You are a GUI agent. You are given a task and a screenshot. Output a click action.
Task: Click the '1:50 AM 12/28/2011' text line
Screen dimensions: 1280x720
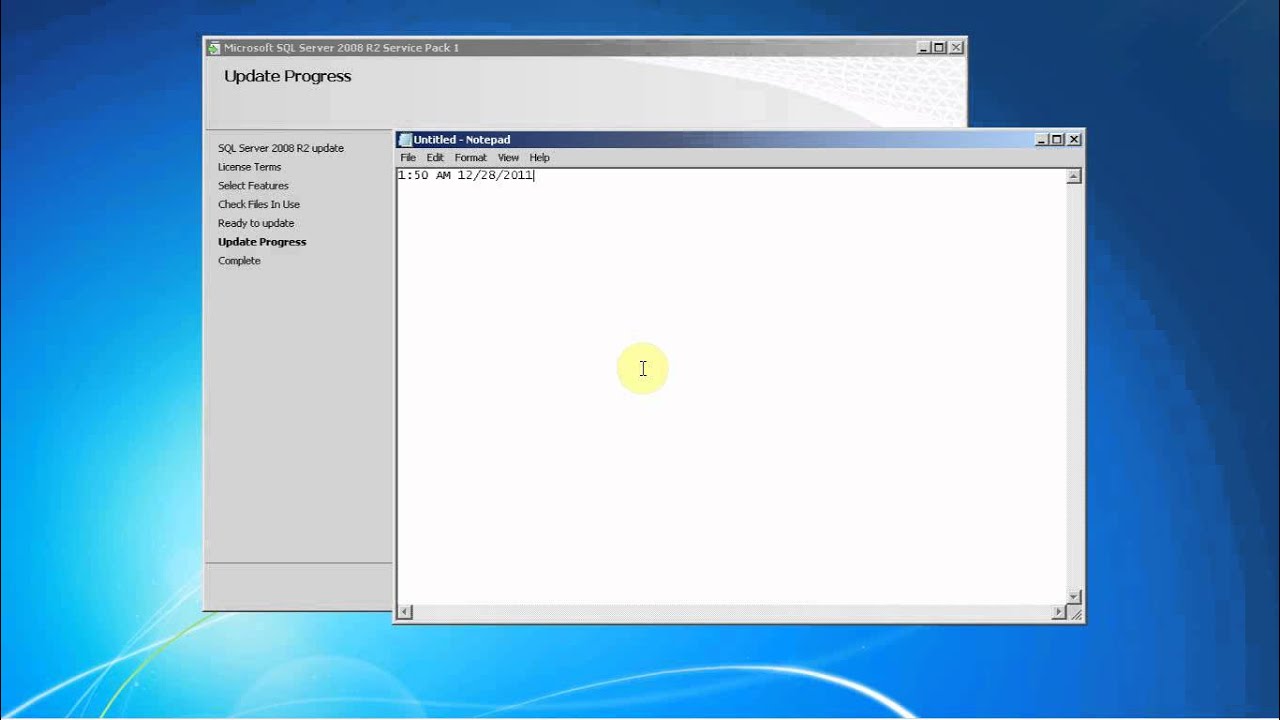click(x=466, y=176)
